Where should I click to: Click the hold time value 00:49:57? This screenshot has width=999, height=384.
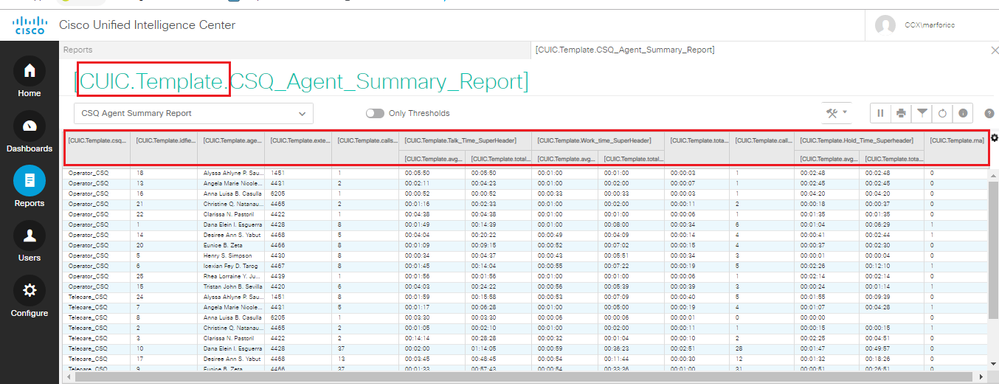[x=877, y=349]
